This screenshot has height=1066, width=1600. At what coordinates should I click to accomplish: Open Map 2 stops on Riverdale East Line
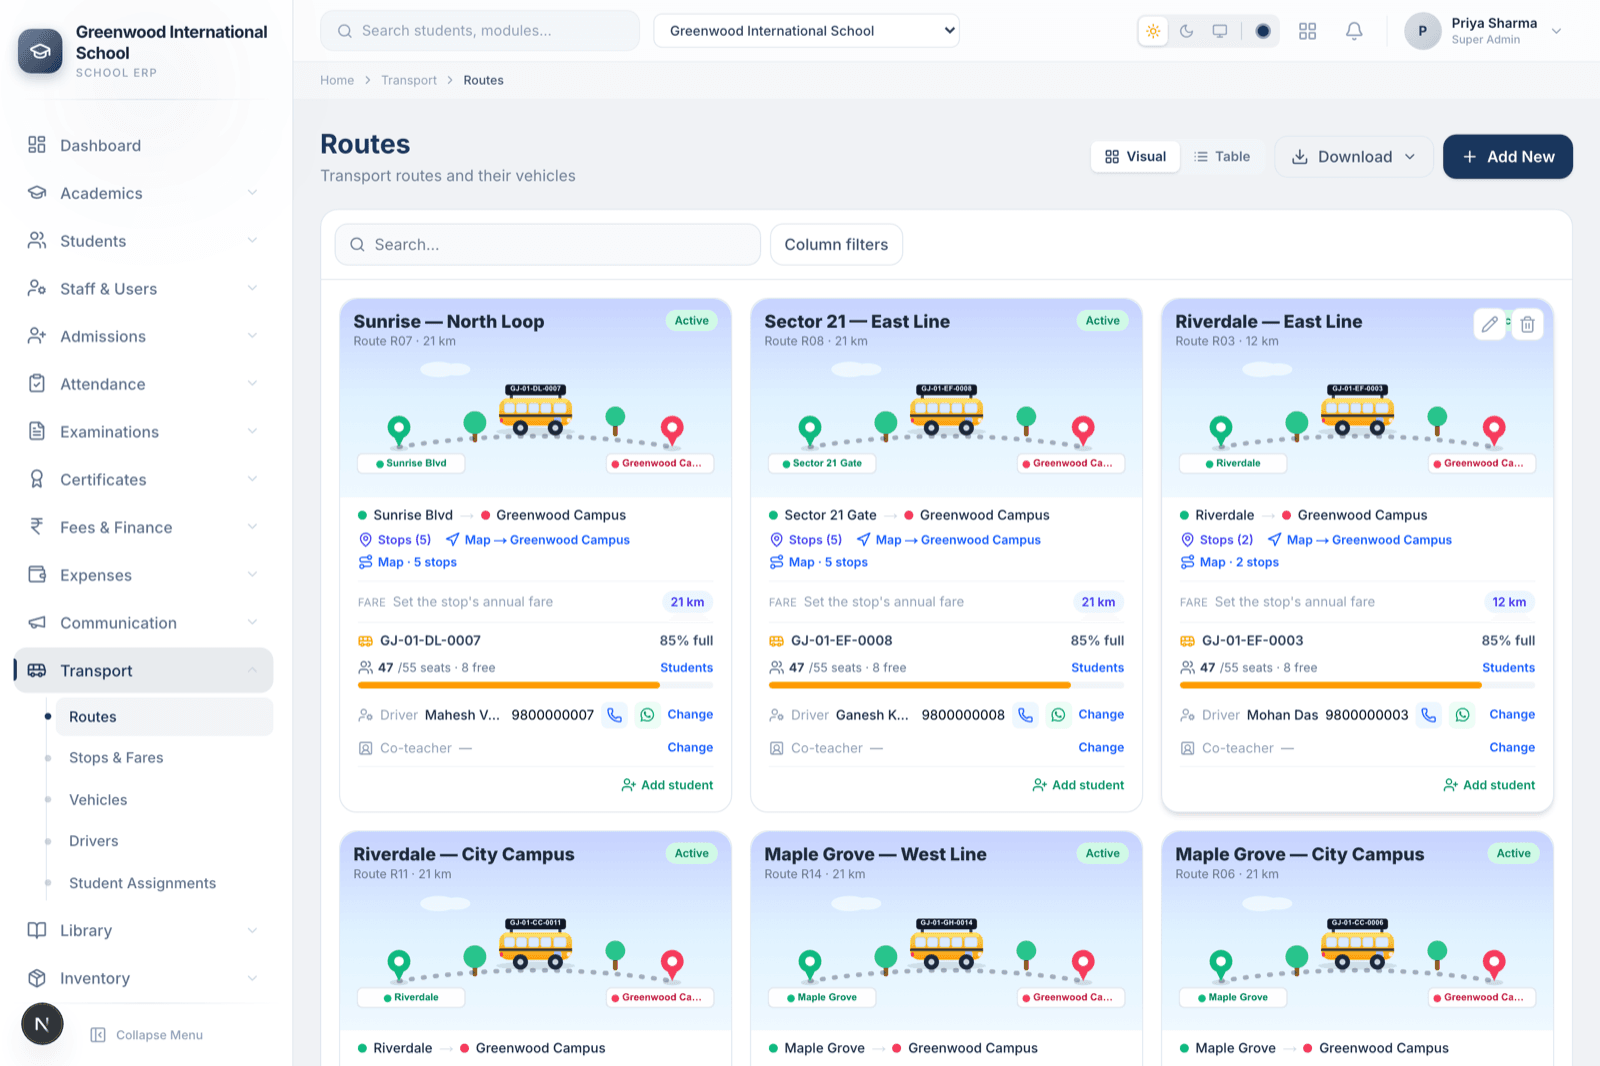tap(1230, 562)
